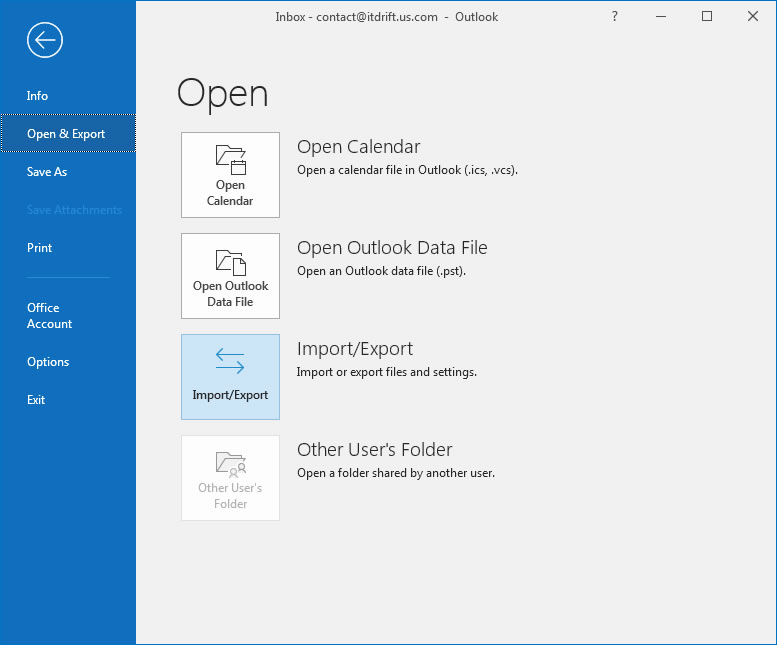Click the back arrow circle icon

coord(45,40)
